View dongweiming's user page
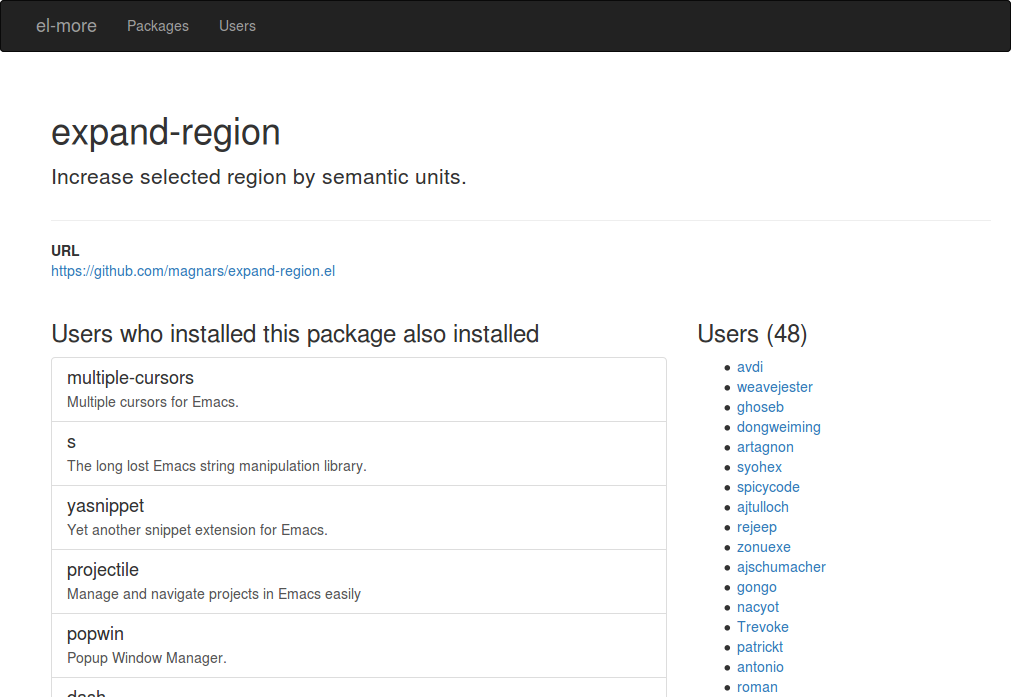This screenshot has width=1011, height=697. 779,427
